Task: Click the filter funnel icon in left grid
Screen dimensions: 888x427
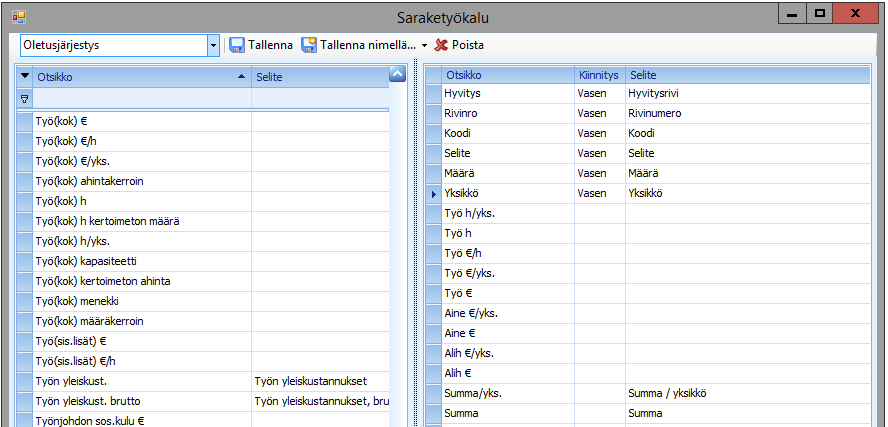Action: point(25,99)
